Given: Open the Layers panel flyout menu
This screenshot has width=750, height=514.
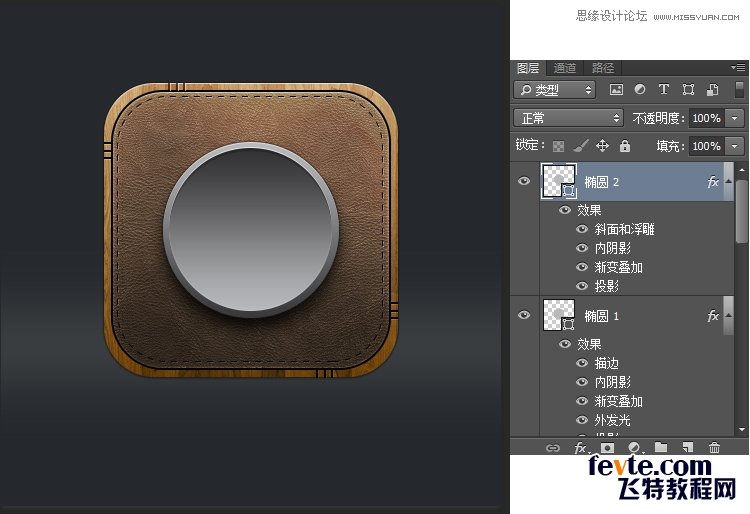Looking at the screenshot, I should [738, 67].
